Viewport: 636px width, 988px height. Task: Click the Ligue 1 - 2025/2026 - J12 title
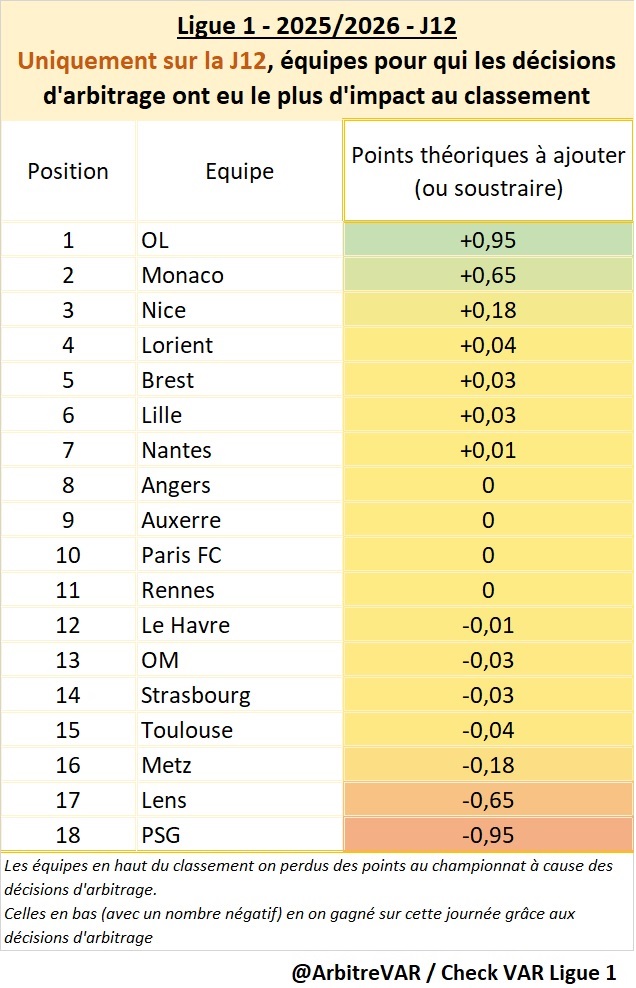(x=317, y=25)
